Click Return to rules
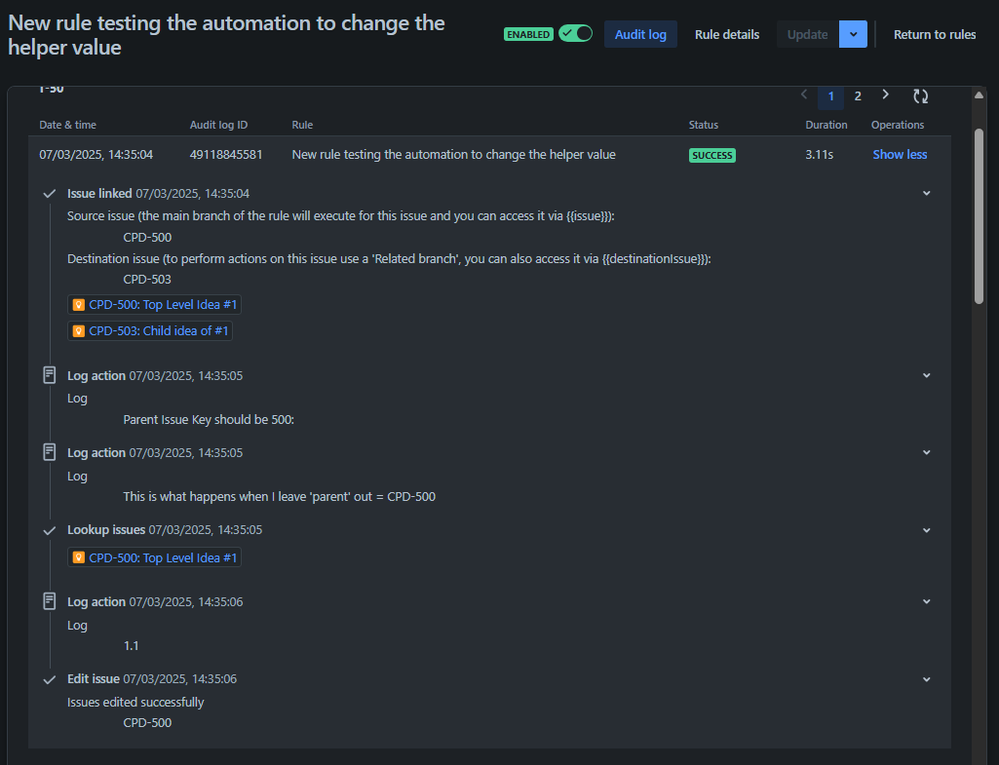This screenshot has height=765, width=999. click(x=934, y=34)
